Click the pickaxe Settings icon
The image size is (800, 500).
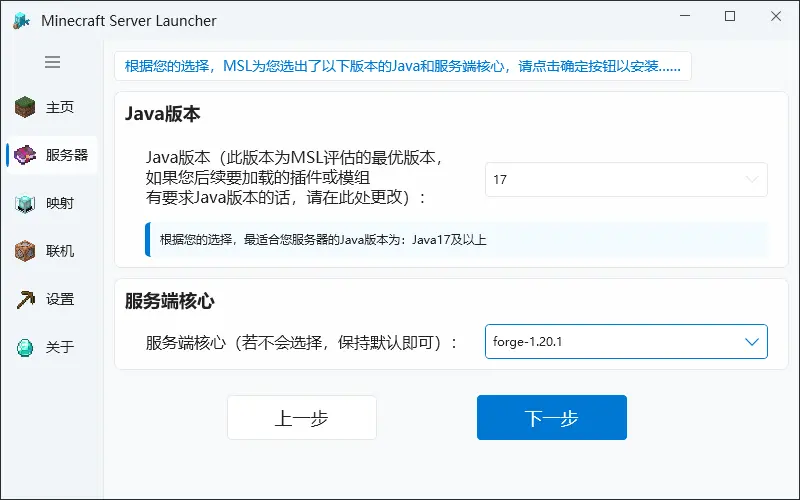(25, 299)
